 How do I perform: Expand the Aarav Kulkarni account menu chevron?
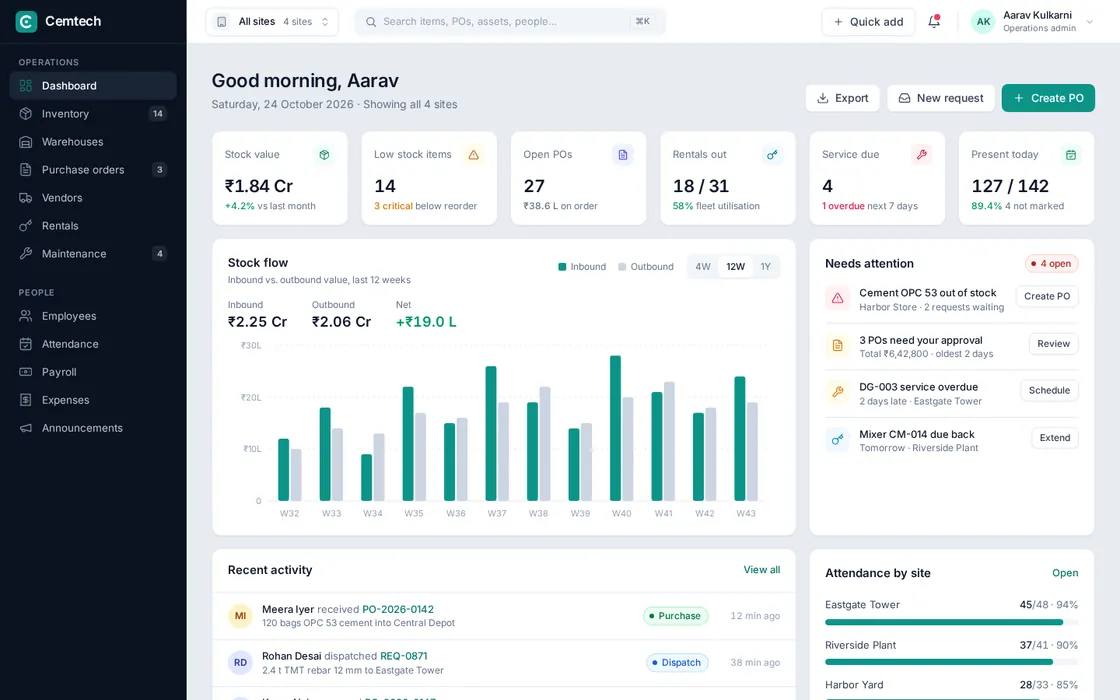(x=1089, y=21)
